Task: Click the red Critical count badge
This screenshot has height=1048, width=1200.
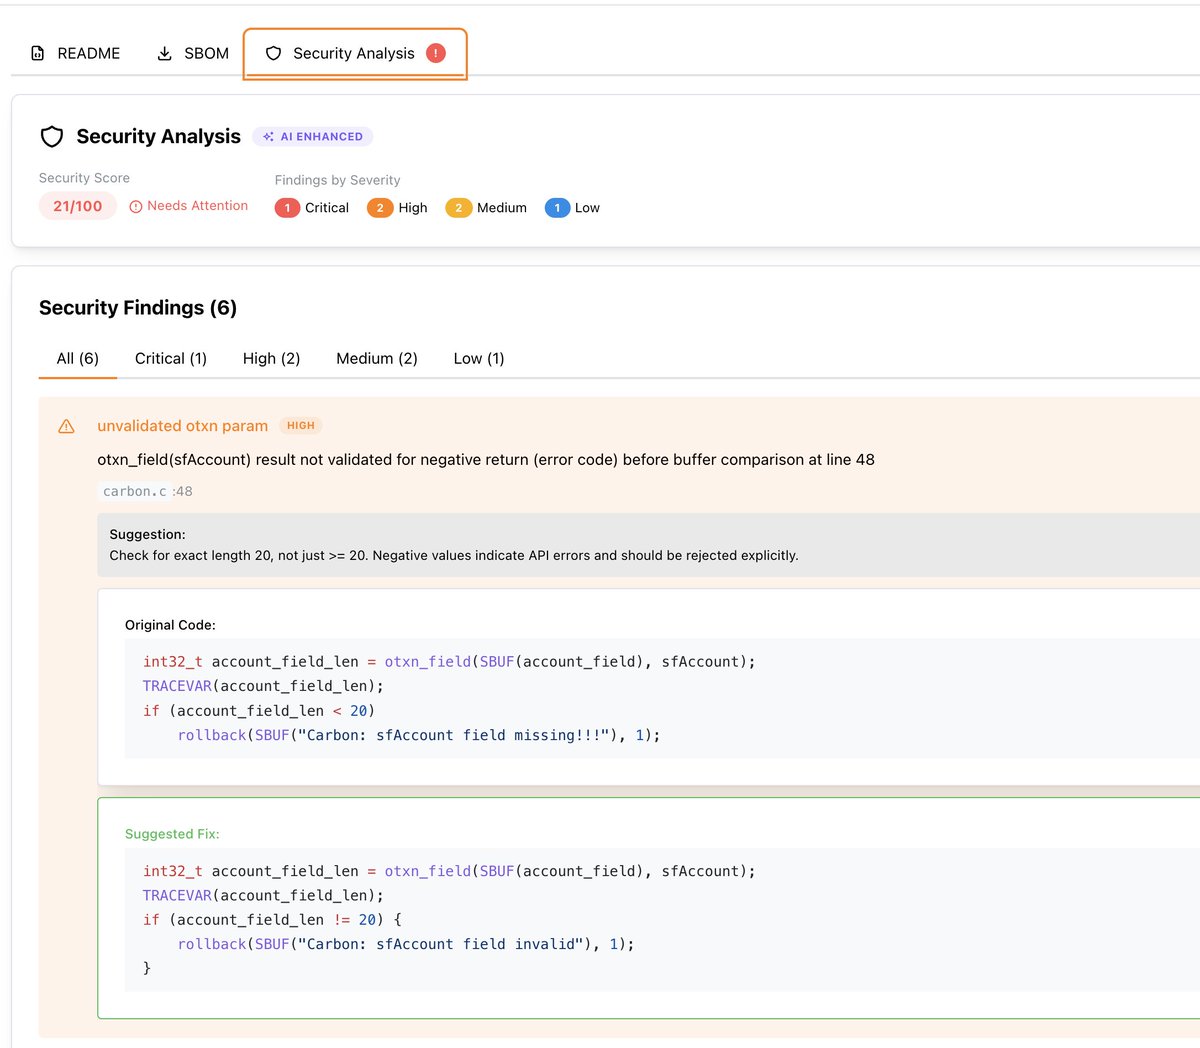Action: click(x=287, y=208)
